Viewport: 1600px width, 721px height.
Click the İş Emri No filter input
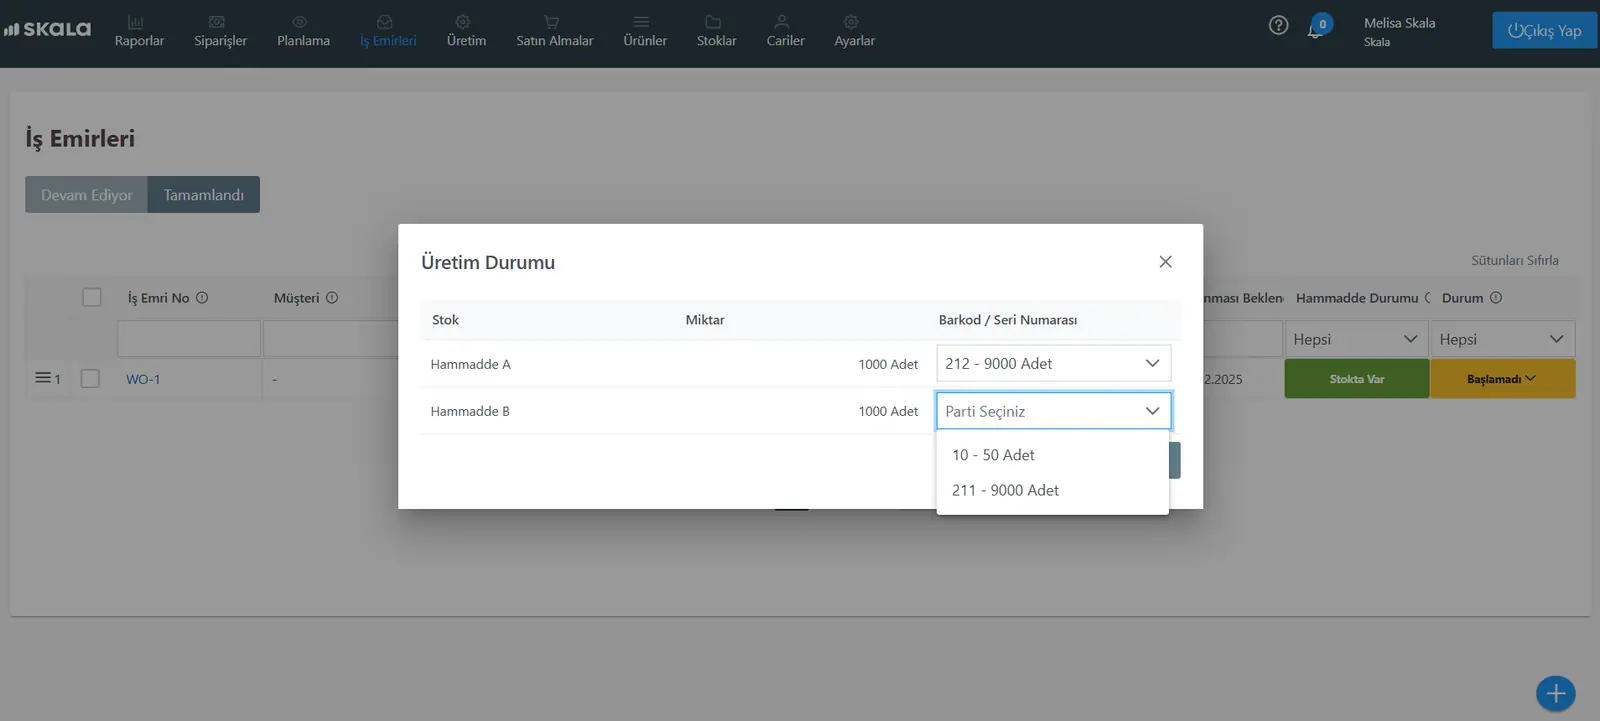(x=189, y=339)
